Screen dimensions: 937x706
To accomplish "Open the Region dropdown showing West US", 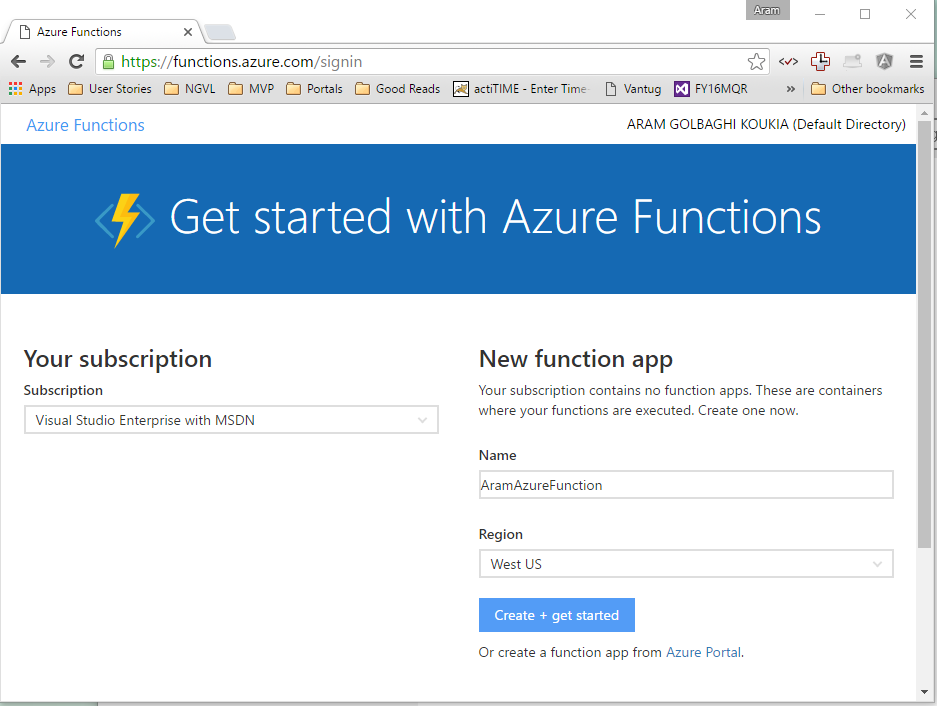I will click(x=686, y=563).
